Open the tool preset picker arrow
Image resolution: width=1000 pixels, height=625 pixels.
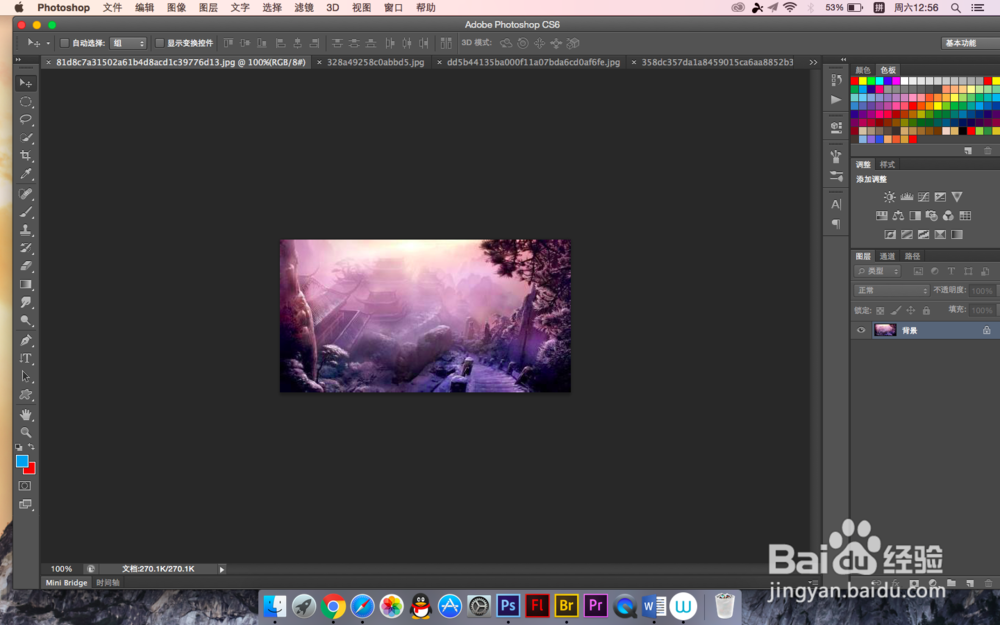coord(48,43)
